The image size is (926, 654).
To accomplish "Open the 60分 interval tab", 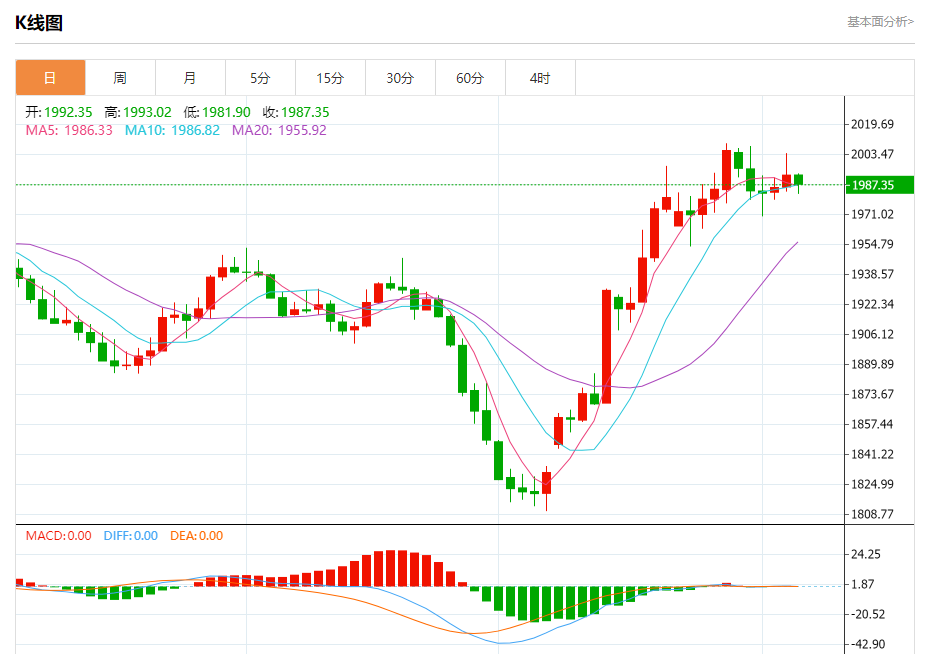I will (469, 77).
